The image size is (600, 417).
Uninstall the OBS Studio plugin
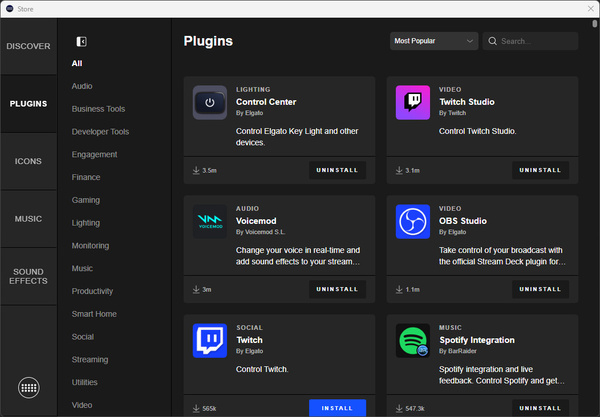(x=540, y=289)
